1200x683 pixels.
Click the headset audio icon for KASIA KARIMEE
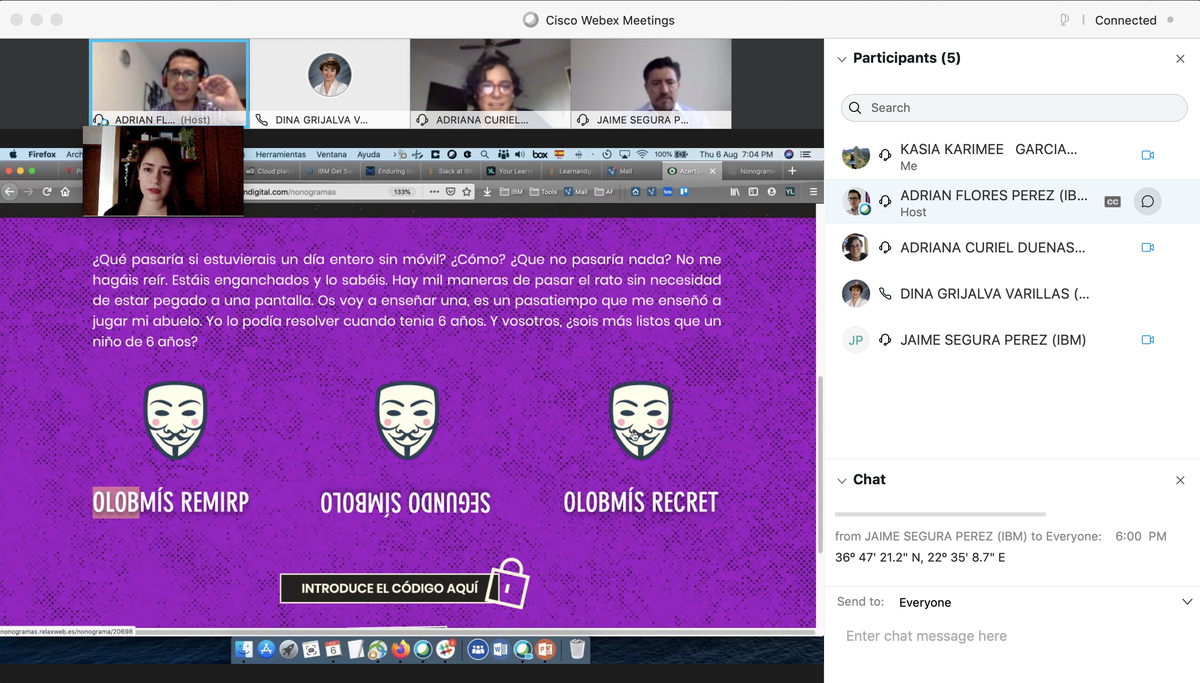point(885,156)
